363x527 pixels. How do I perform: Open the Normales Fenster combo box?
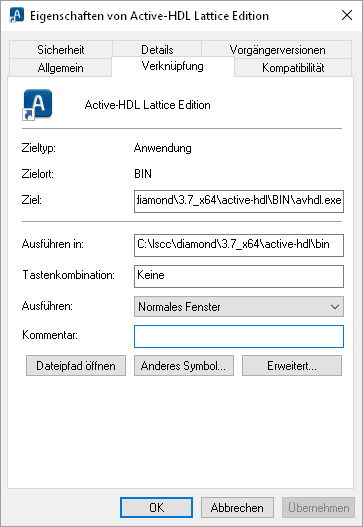click(239, 307)
